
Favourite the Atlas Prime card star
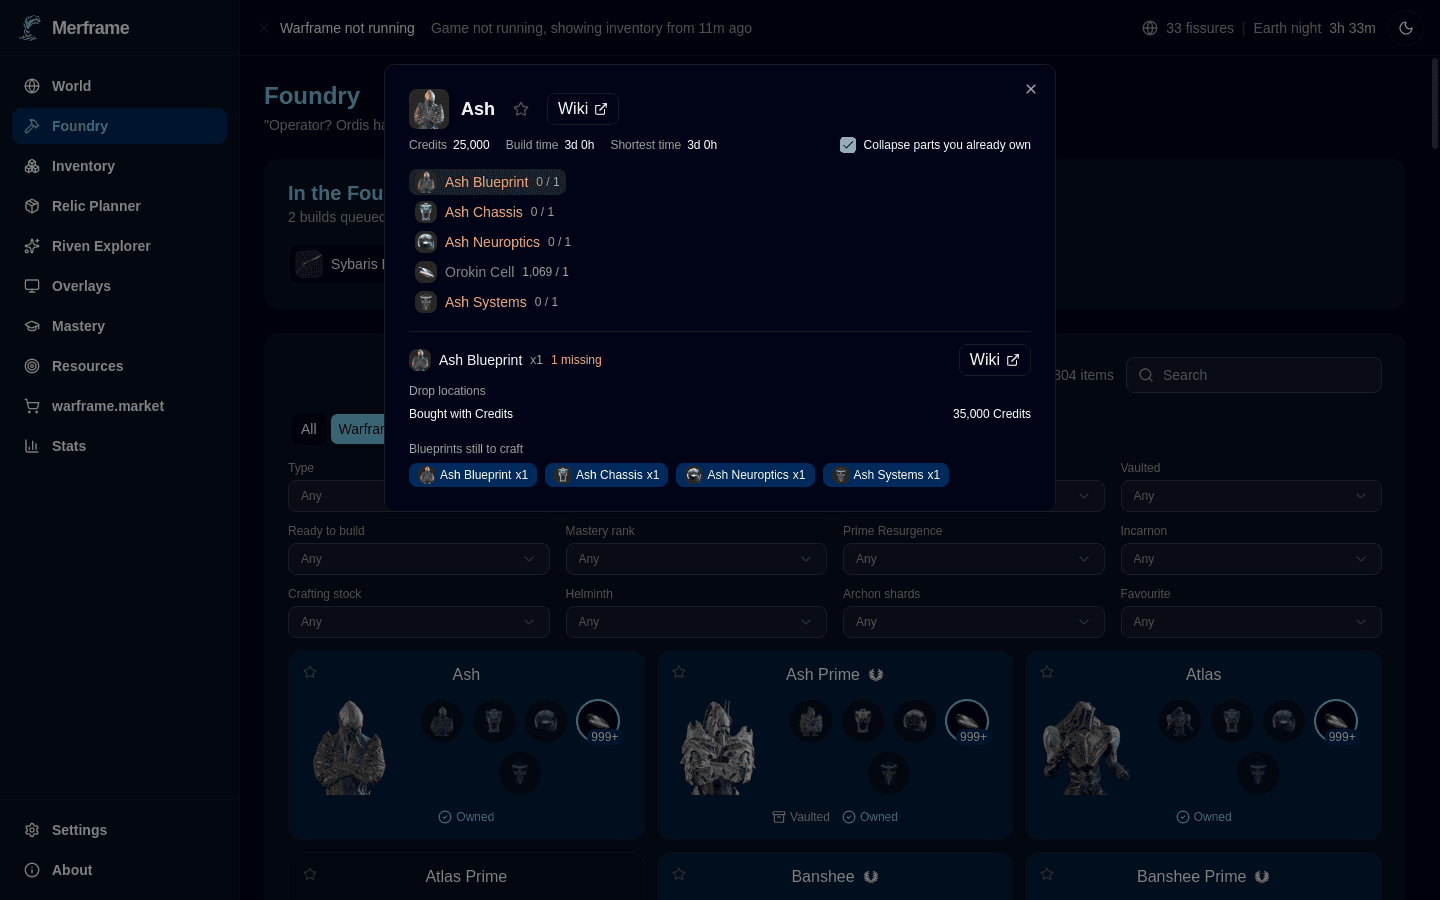point(310,874)
